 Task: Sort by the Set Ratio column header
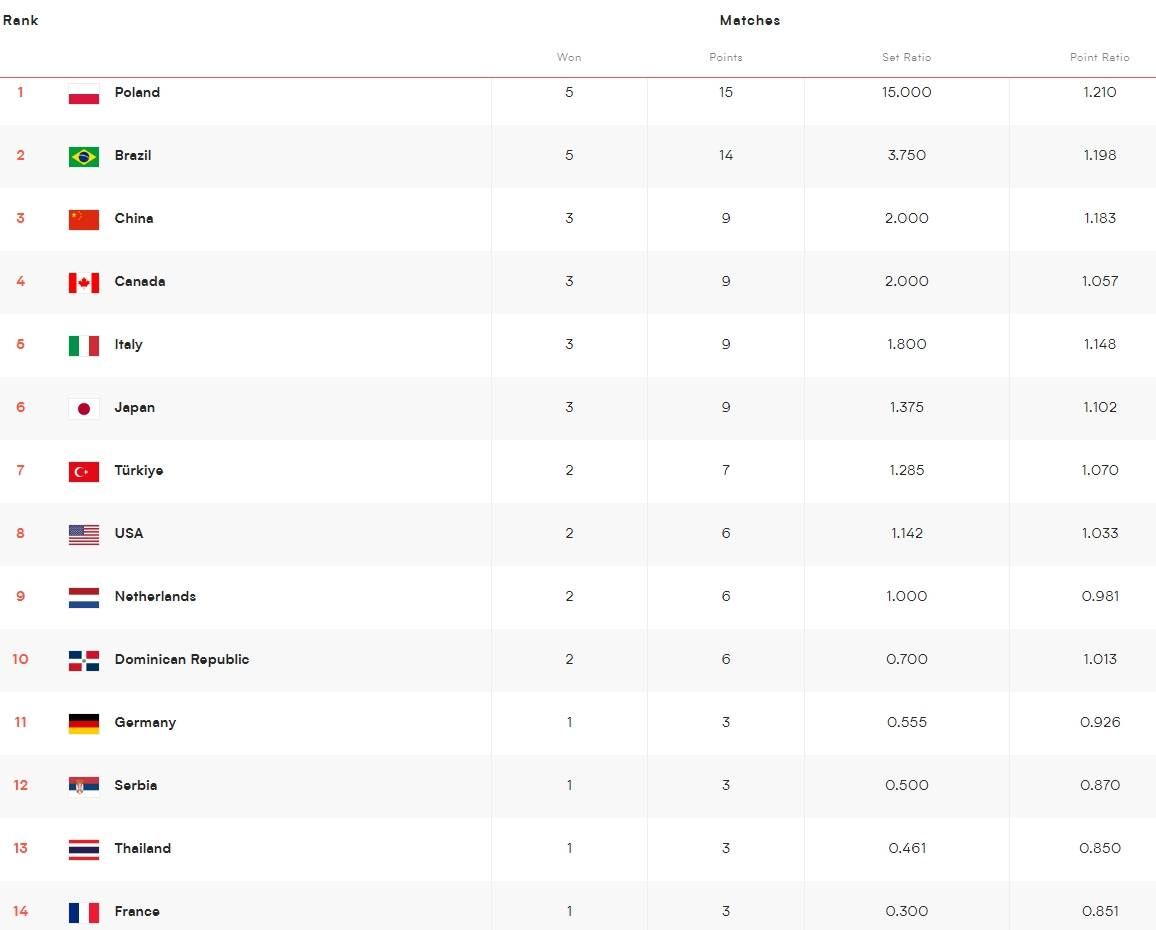coord(906,57)
